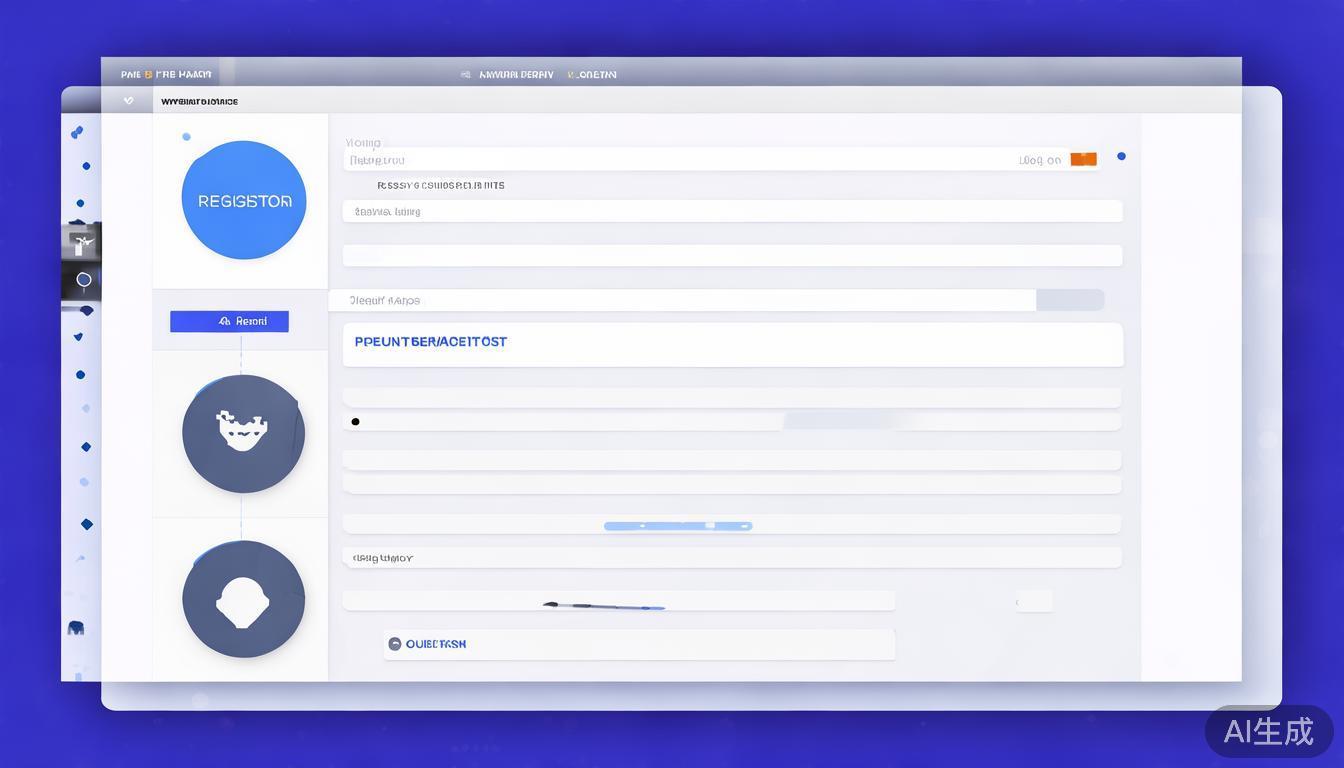This screenshot has width=1344, height=768.
Task: Open the PAE FRE HAACII tab
Action: coord(166,74)
